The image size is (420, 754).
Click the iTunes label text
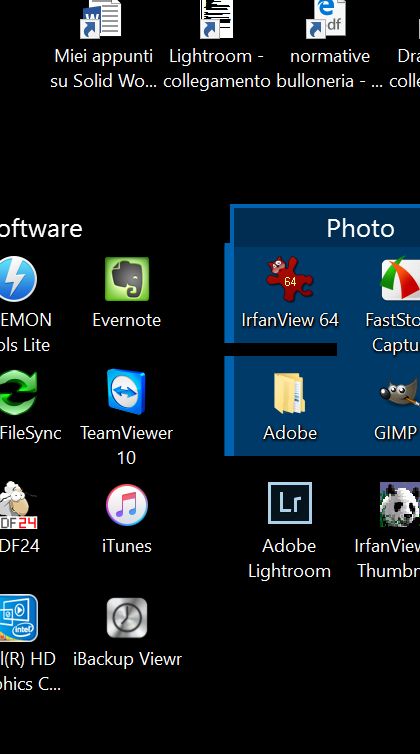[127, 546]
